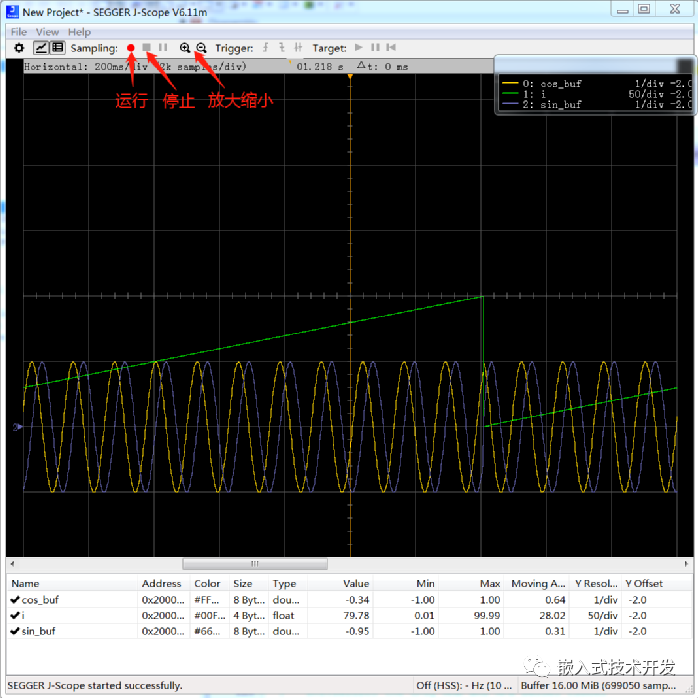Switch to table view icon
The width and height of the screenshot is (698, 698).
pyautogui.click(x=57, y=48)
